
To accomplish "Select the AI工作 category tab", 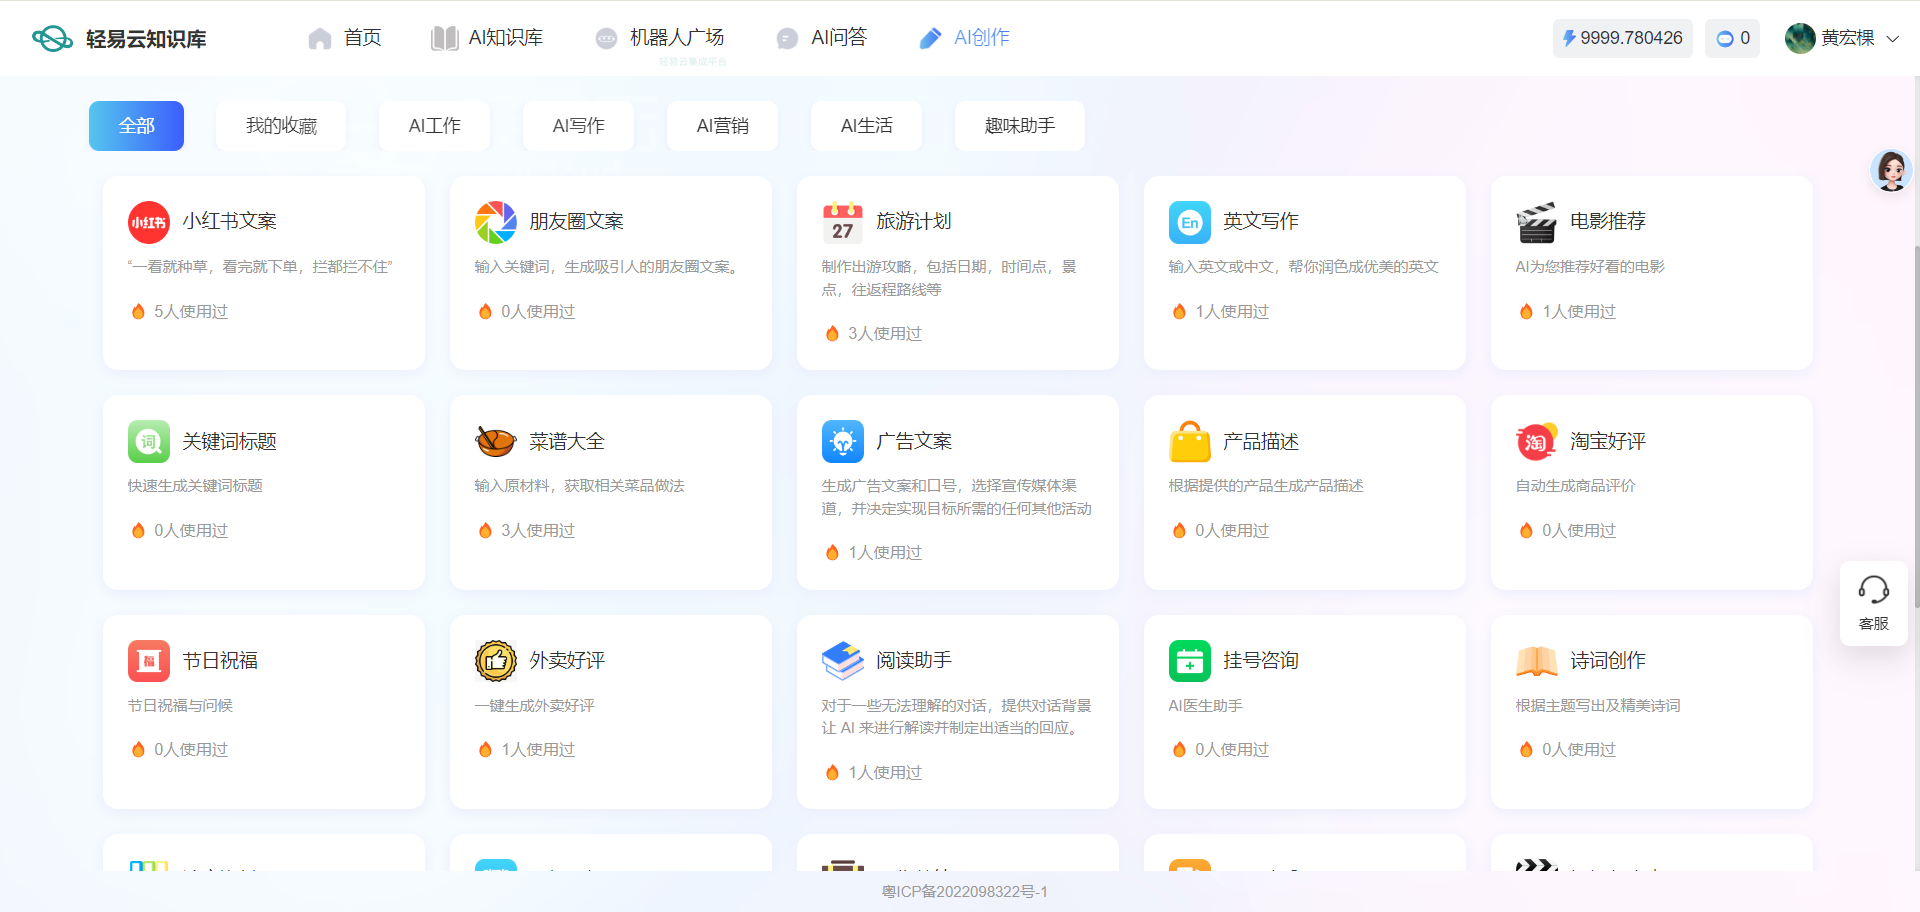I will click(434, 126).
